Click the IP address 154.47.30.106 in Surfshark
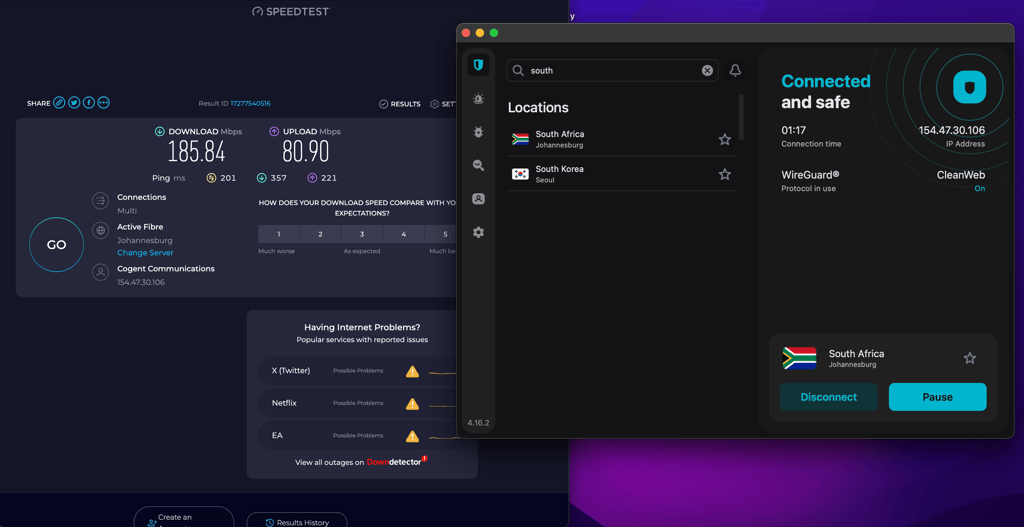This screenshot has width=1024, height=527. [952, 130]
